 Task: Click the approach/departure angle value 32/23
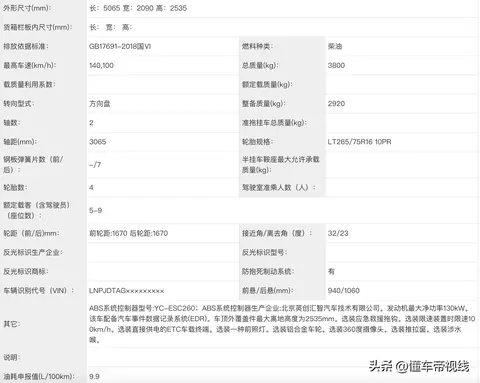pos(338,233)
